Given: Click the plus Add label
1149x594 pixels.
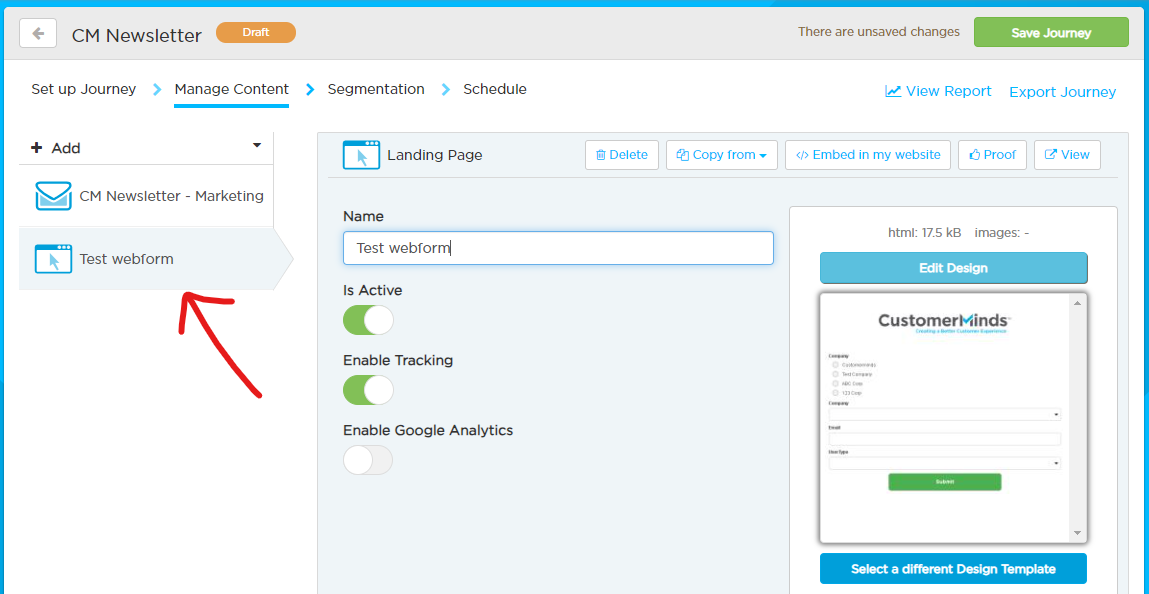Looking at the screenshot, I should pyautogui.click(x=56, y=148).
